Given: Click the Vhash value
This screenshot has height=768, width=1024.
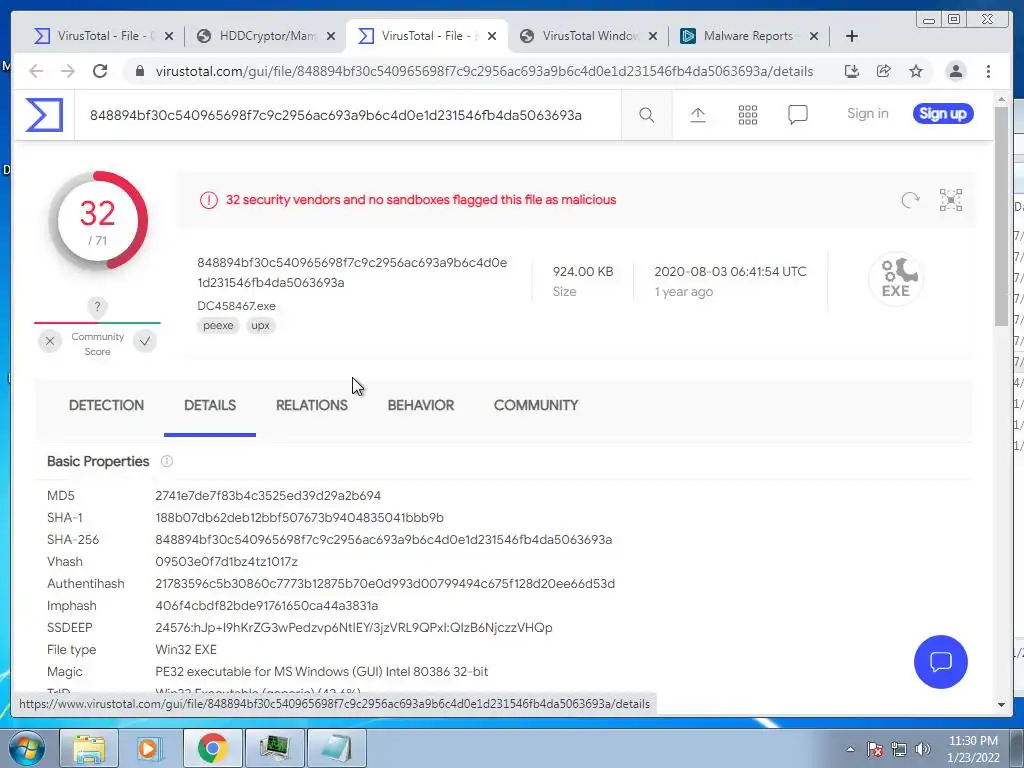Looking at the screenshot, I should click(226, 562).
